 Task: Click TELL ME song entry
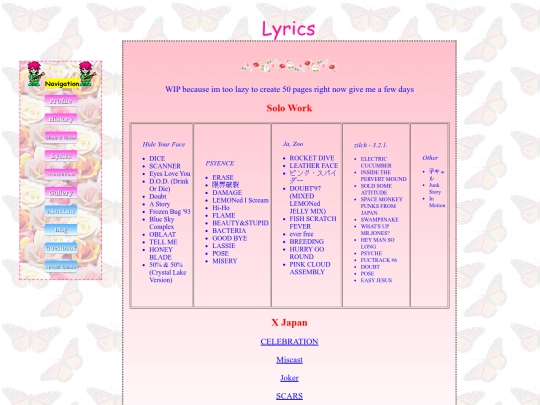(x=163, y=242)
